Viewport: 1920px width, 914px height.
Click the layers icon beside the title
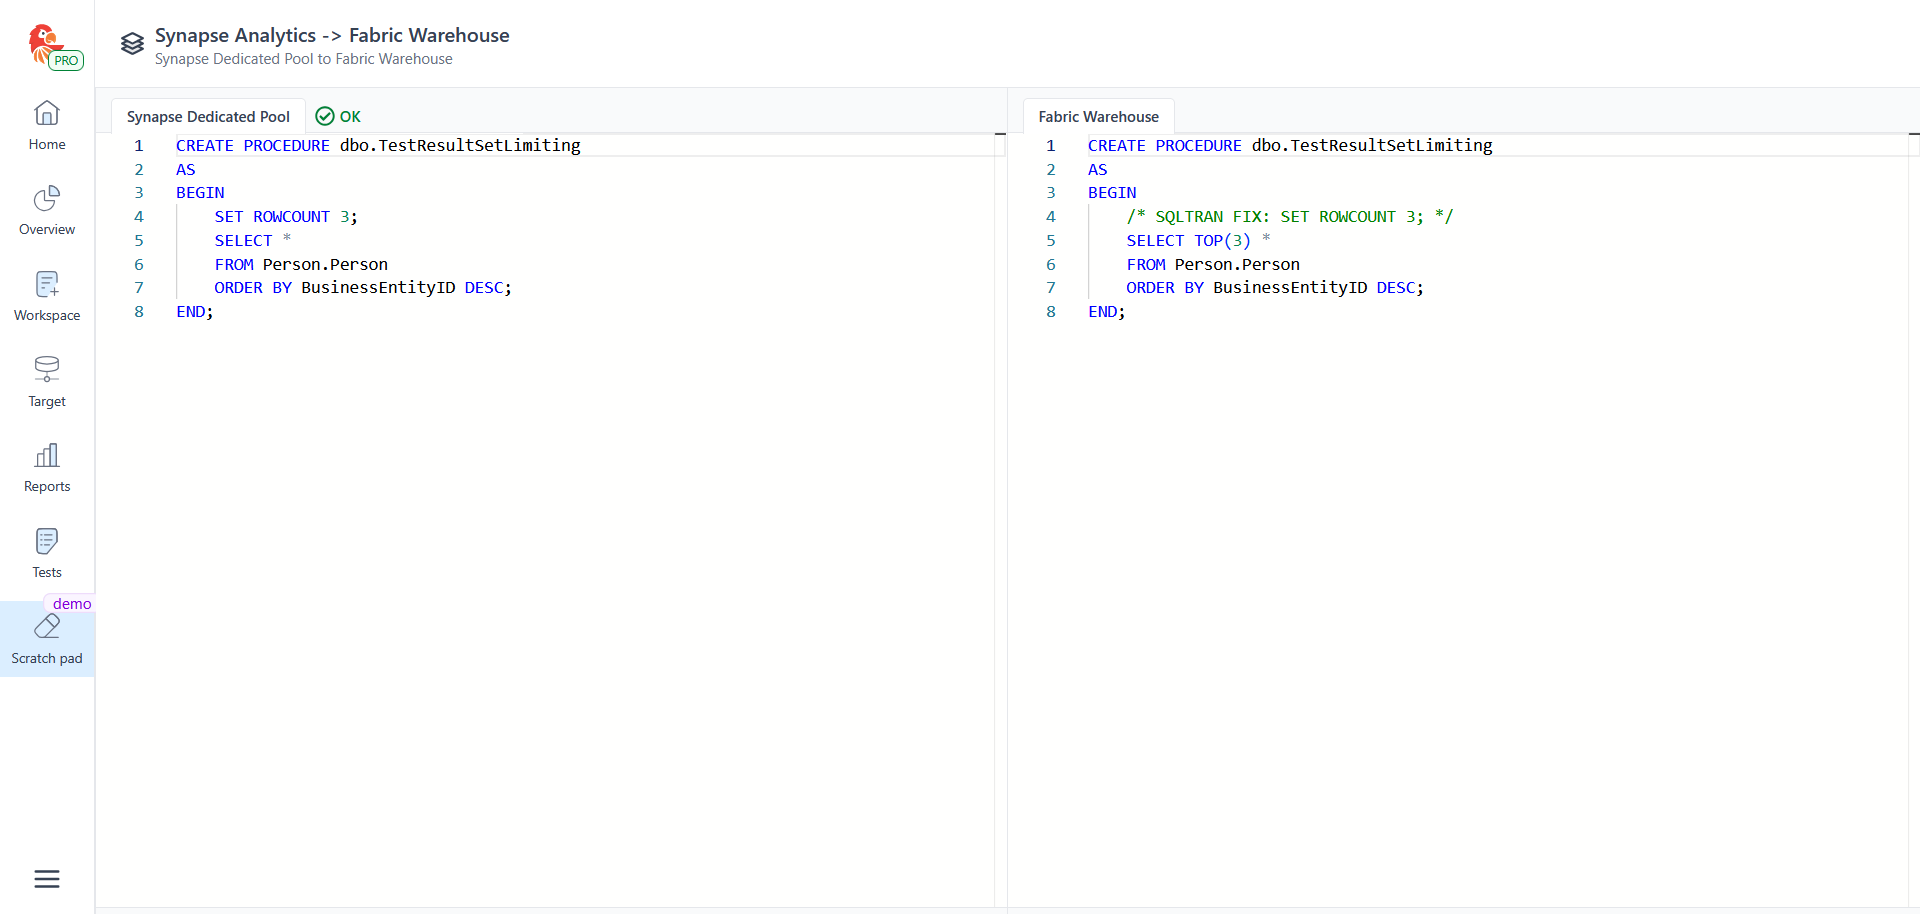coord(132,44)
